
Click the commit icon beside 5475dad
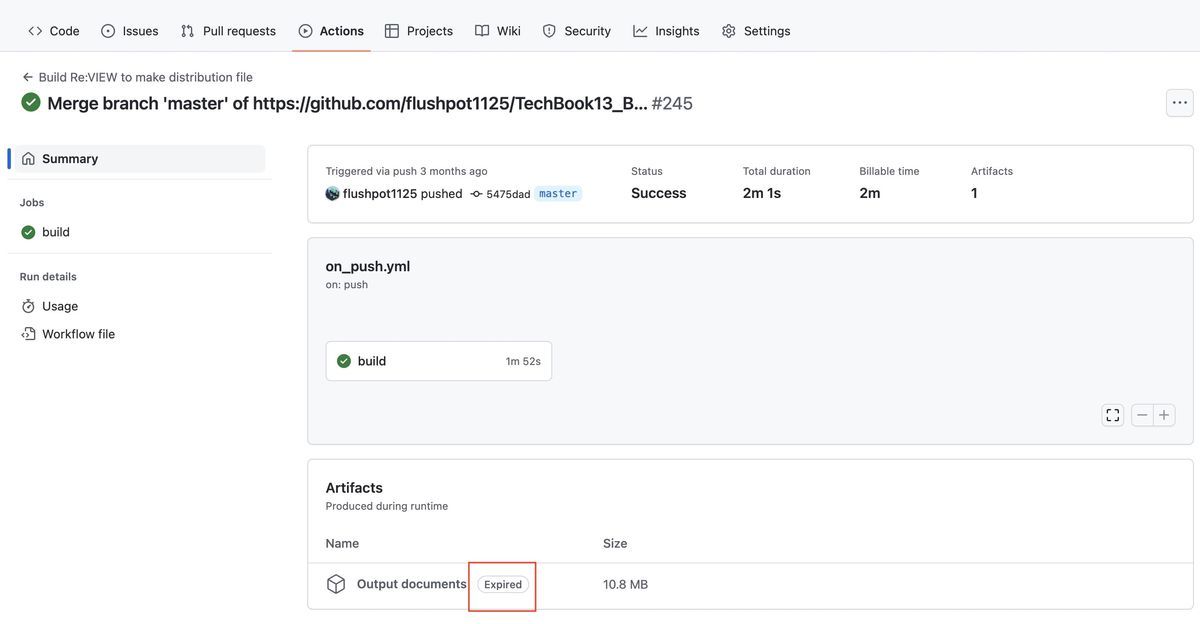(477, 194)
